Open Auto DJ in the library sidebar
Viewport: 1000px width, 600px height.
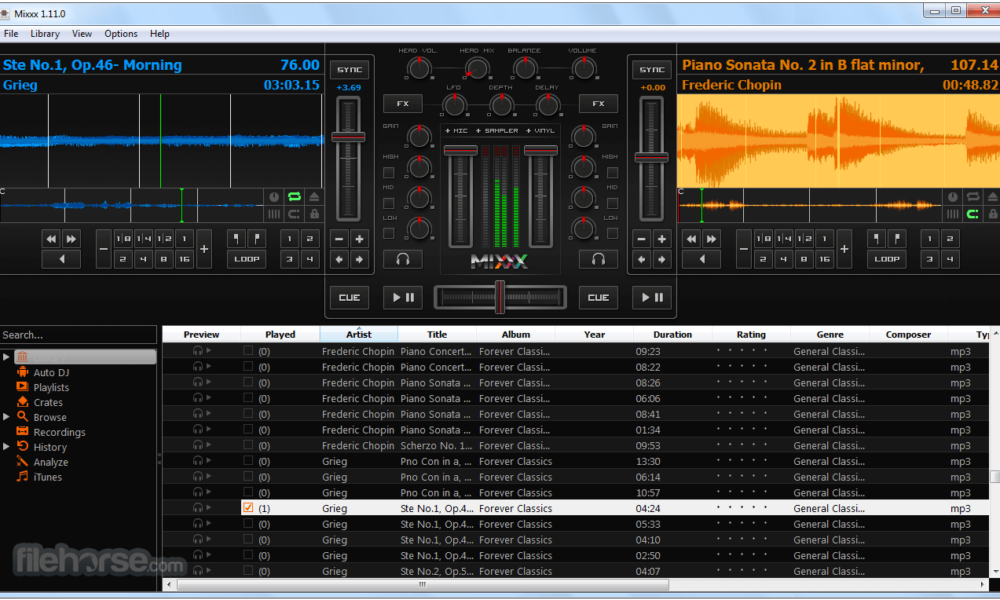[x=51, y=372]
